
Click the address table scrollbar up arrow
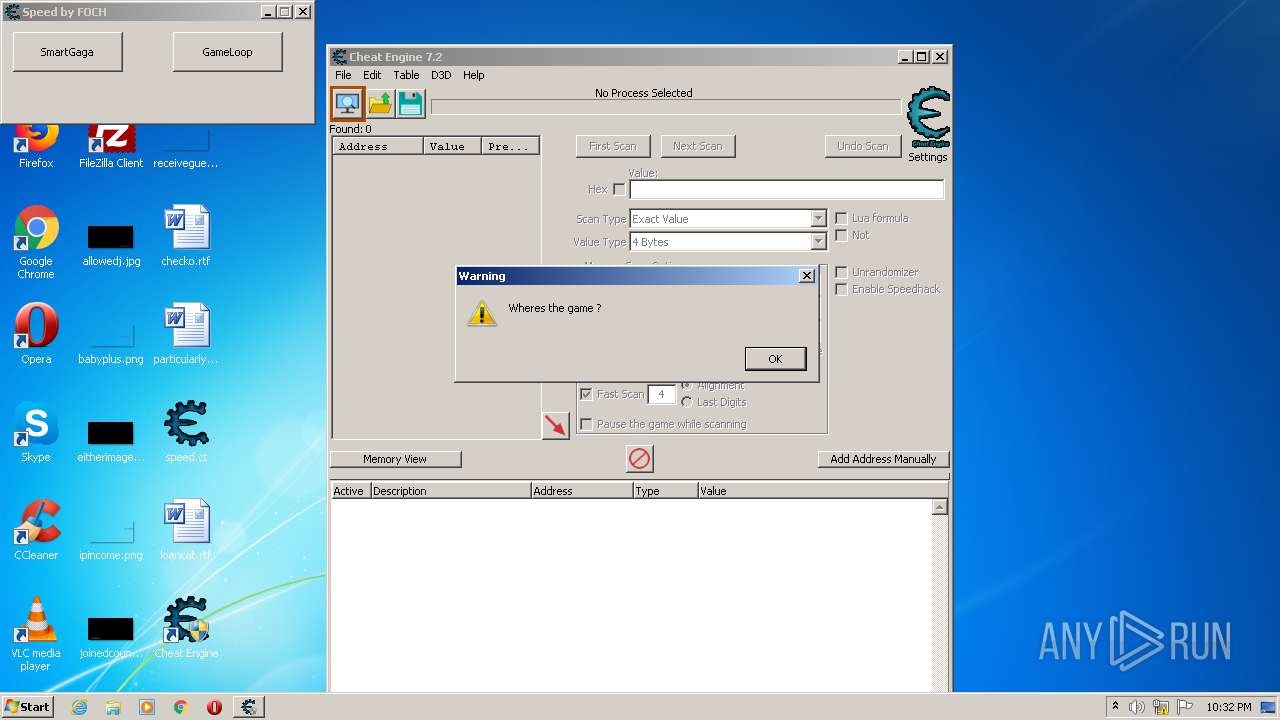[939, 507]
